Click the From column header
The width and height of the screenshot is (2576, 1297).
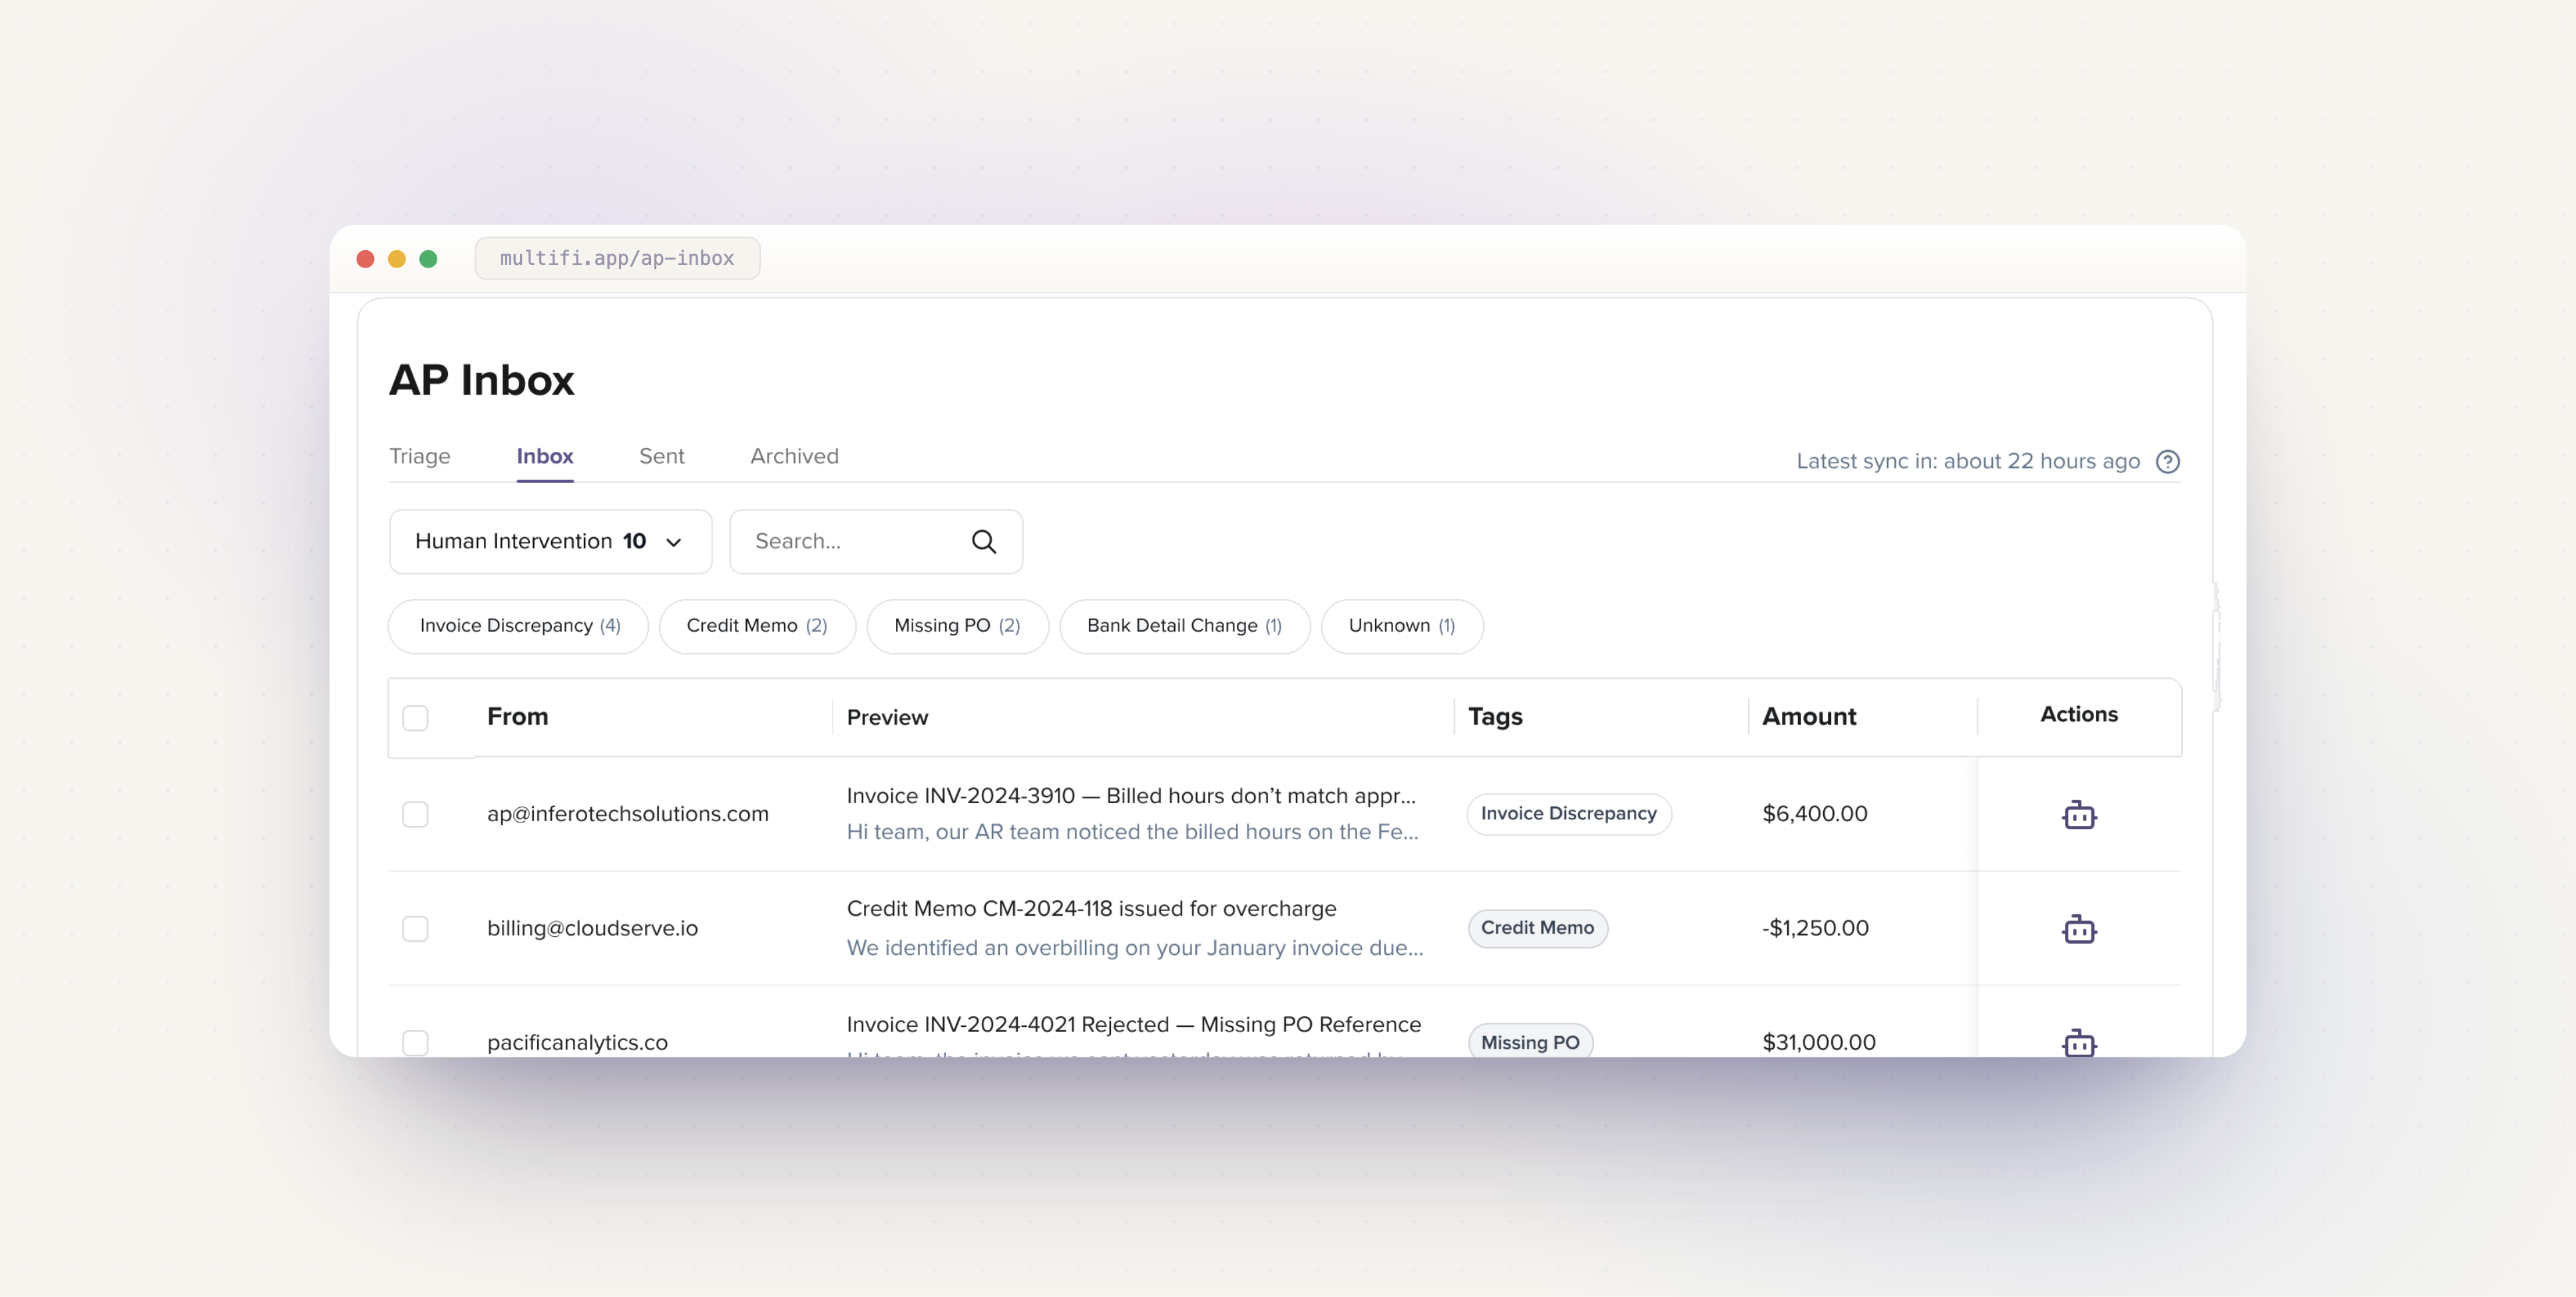[x=517, y=717]
